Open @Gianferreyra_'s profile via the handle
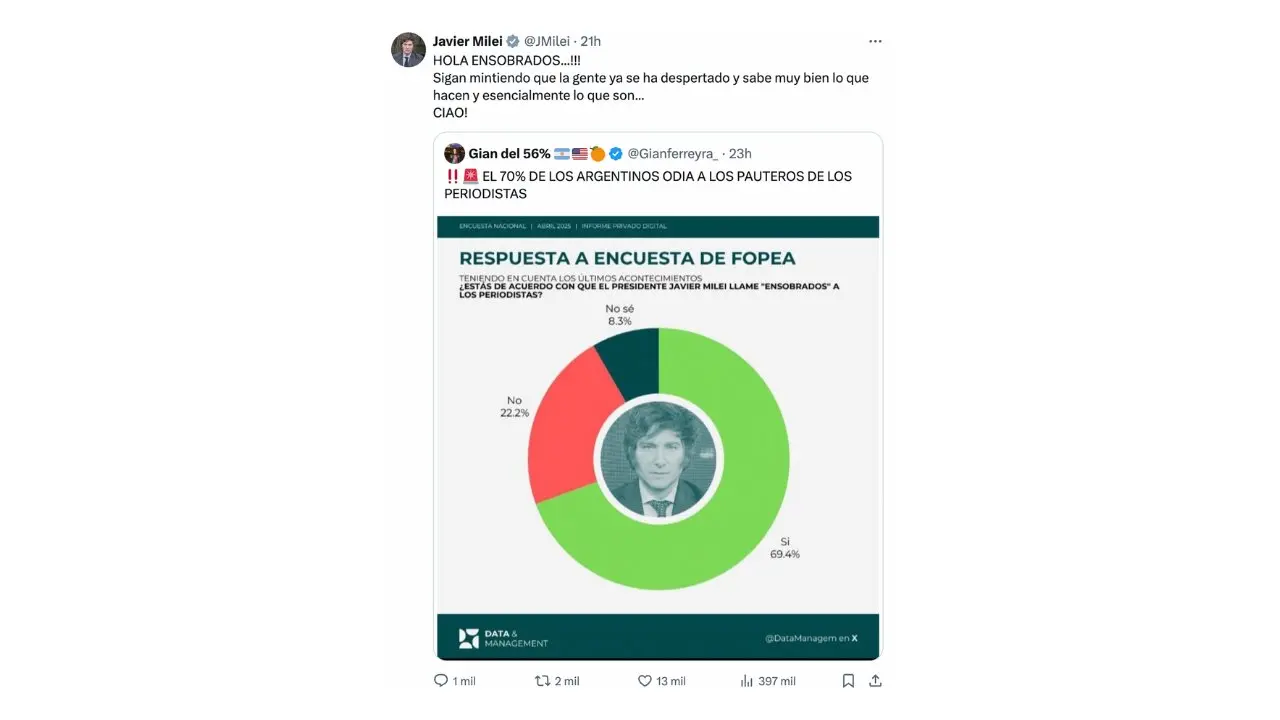 tap(672, 153)
